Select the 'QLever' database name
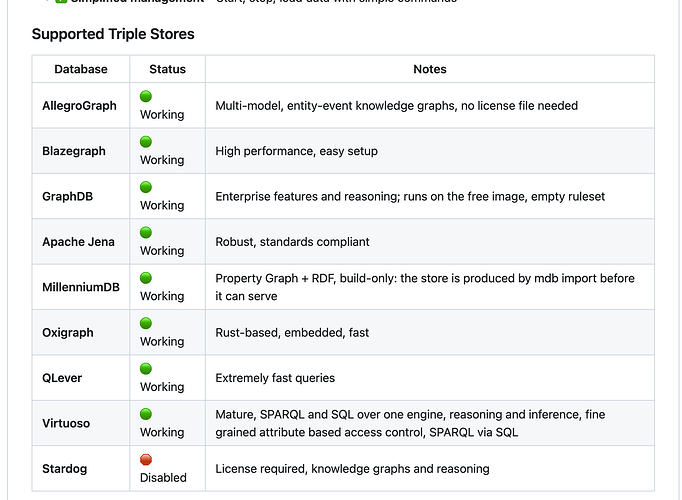The width and height of the screenshot is (682, 500). point(62,378)
